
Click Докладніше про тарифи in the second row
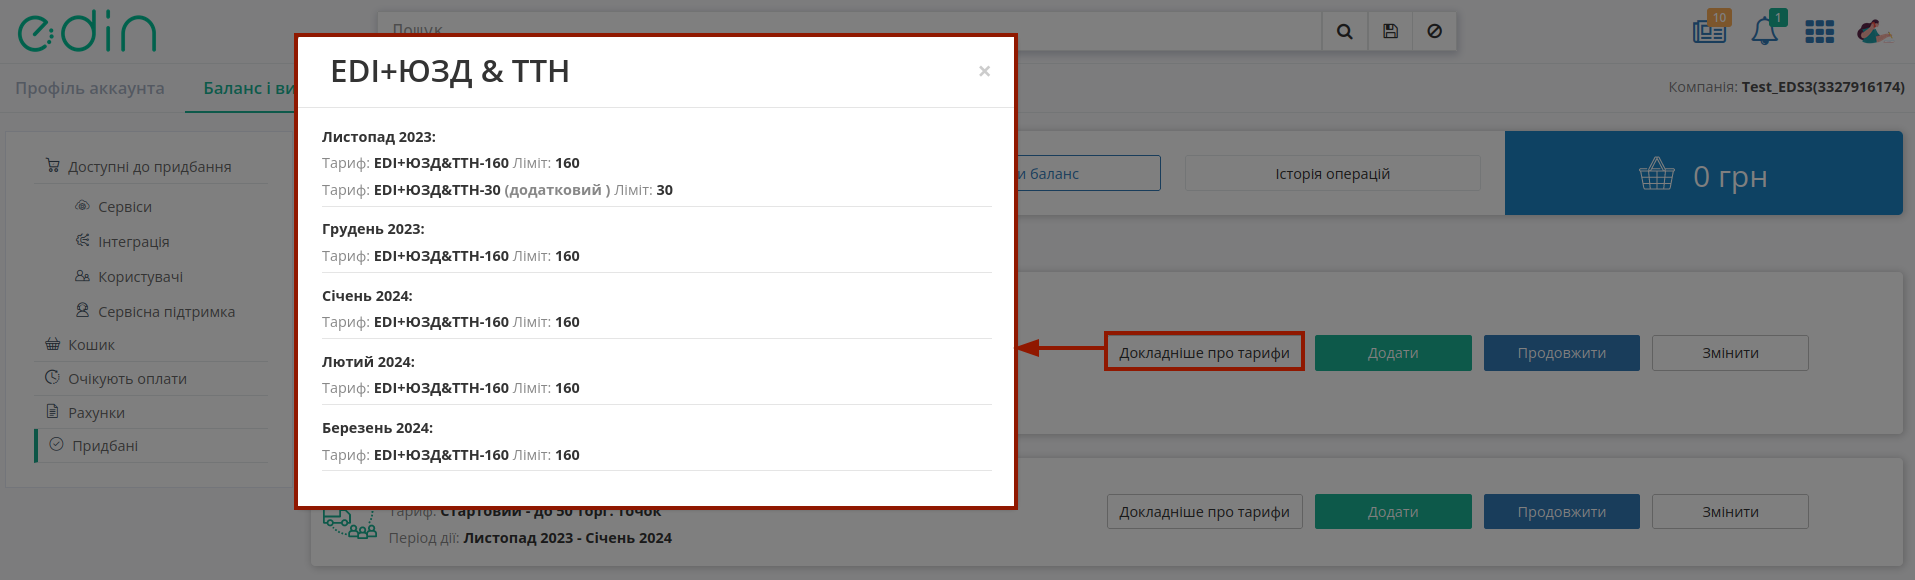1204,512
